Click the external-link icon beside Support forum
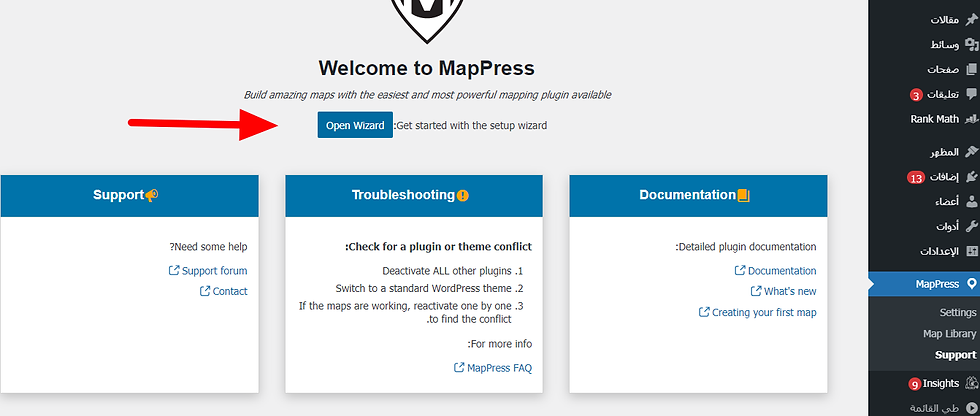Image resolution: width=980 pixels, height=416 pixels. click(x=174, y=270)
